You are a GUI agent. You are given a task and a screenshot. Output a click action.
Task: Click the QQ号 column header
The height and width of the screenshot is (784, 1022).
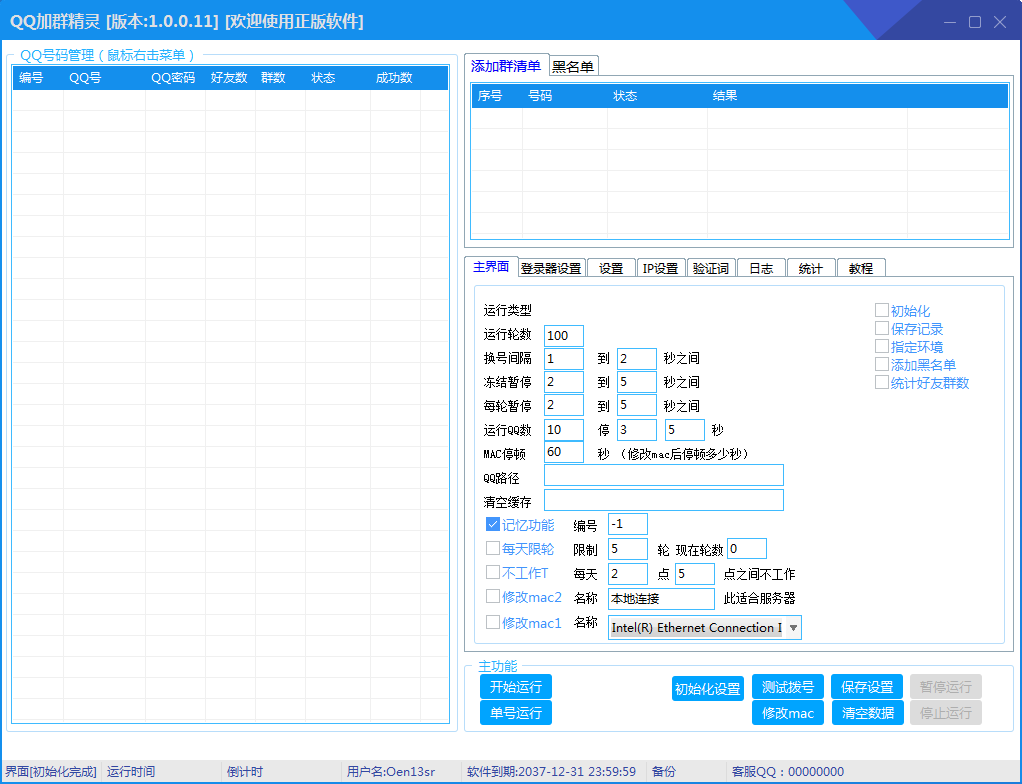(x=104, y=78)
